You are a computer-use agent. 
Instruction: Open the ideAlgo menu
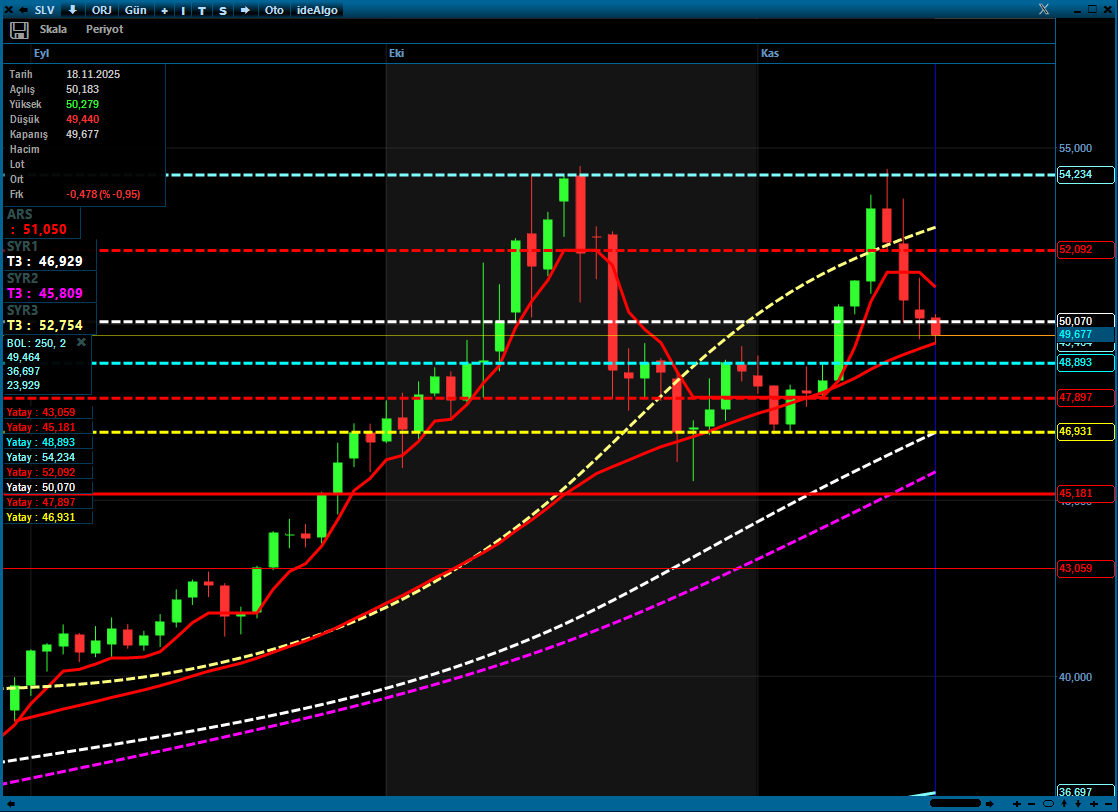(317, 10)
